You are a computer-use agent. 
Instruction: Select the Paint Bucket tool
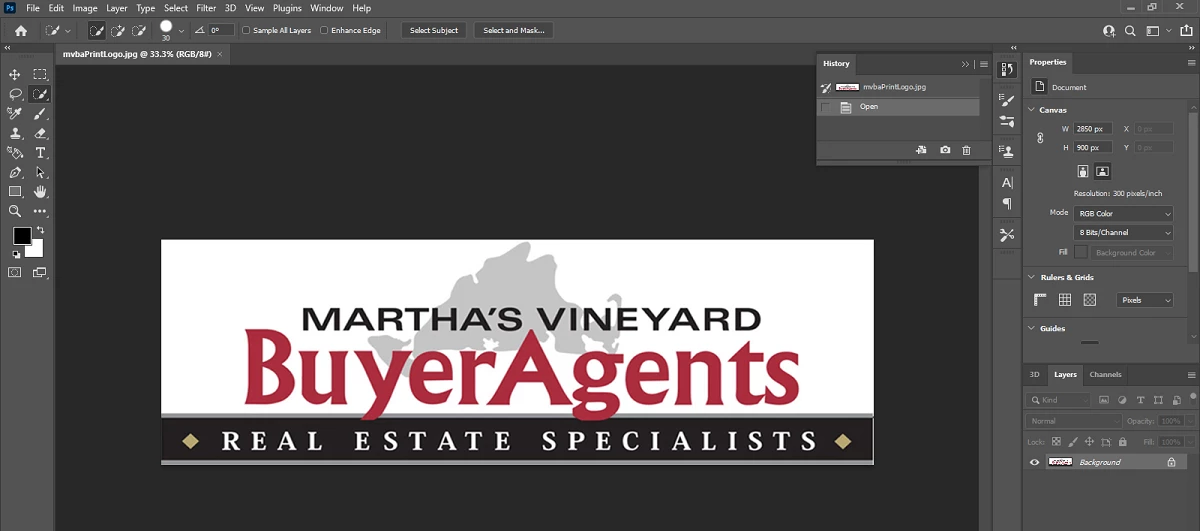click(x=15, y=153)
